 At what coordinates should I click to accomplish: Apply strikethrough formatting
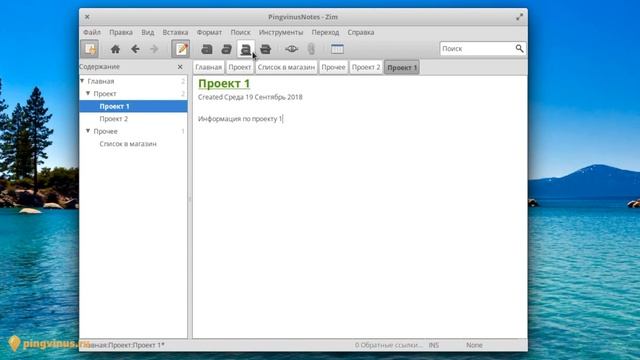click(265, 49)
